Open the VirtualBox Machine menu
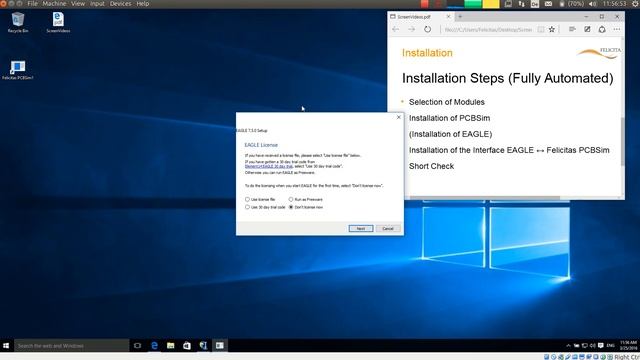 [54, 4]
